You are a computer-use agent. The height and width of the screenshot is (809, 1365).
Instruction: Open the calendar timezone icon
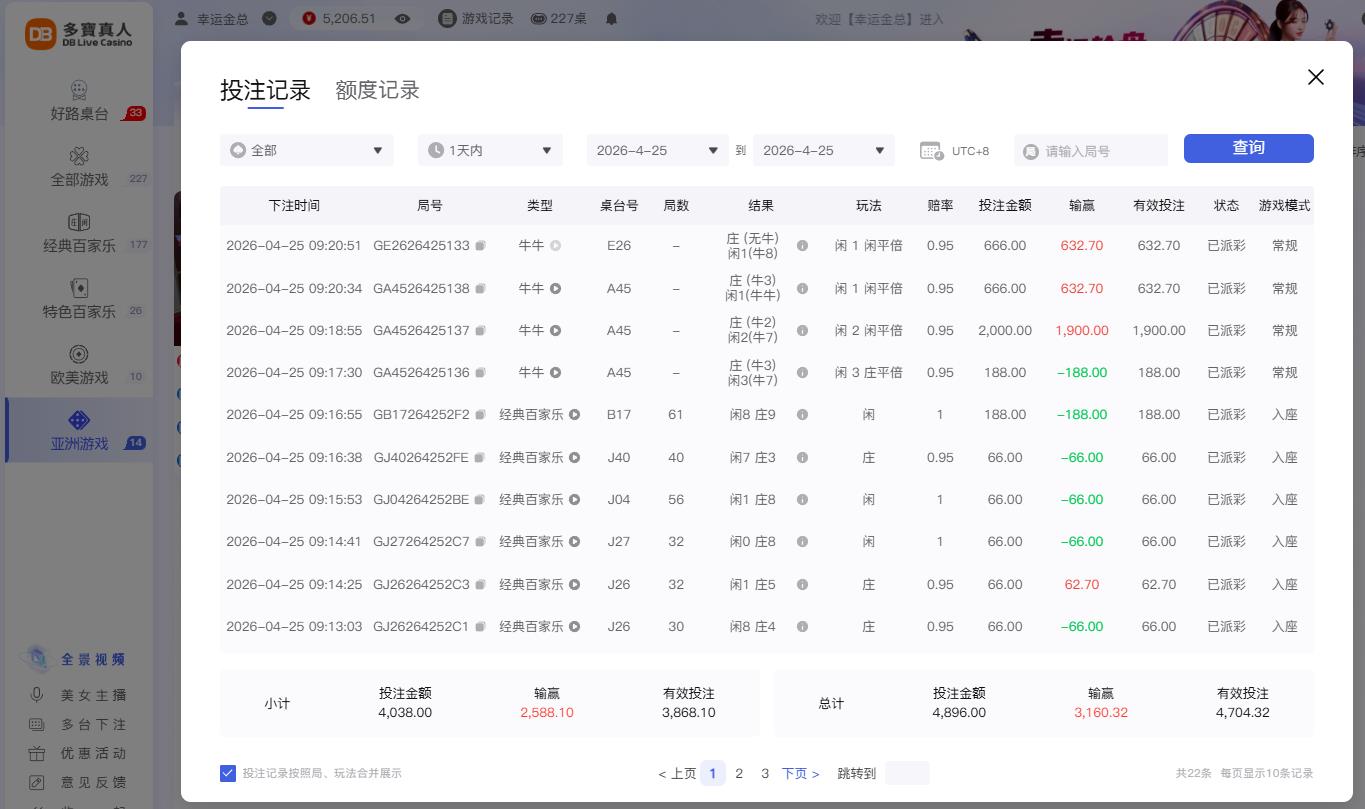pyautogui.click(x=931, y=151)
